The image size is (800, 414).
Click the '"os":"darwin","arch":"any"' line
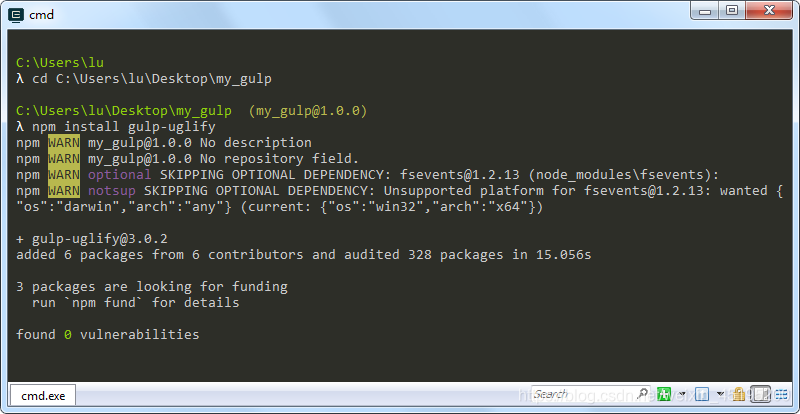280,207
